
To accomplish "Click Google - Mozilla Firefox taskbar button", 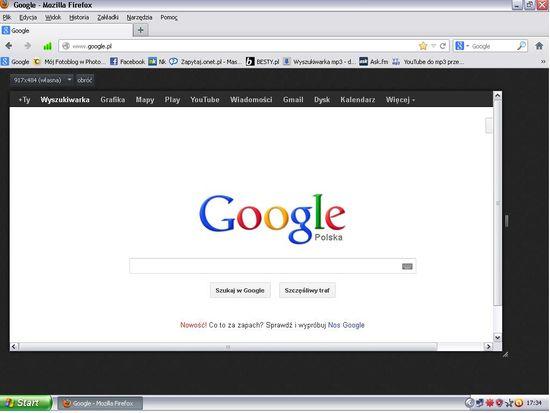I will [x=100, y=404].
